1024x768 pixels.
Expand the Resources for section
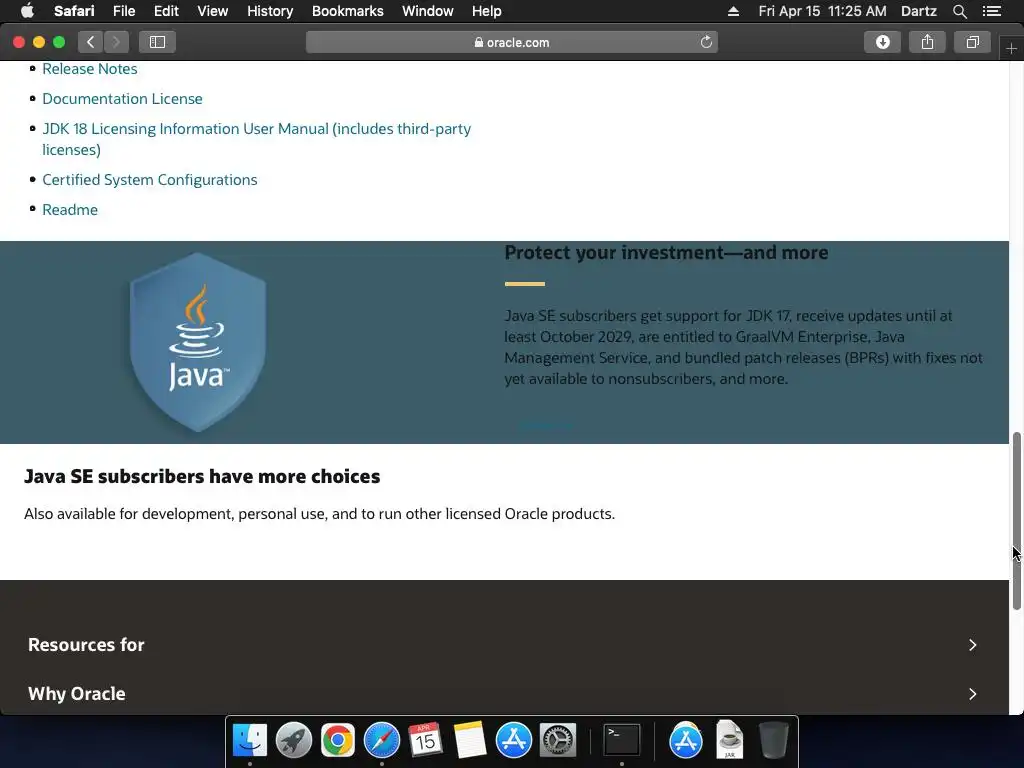(x=504, y=645)
